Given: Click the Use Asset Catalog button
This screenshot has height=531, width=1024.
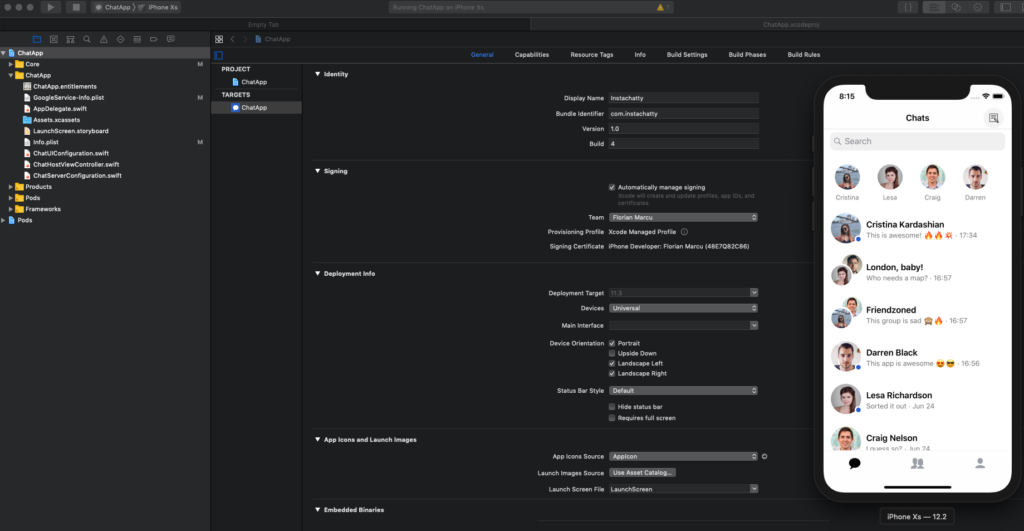Looking at the screenshot, I should pyautogui.click(x=642, y=472).
